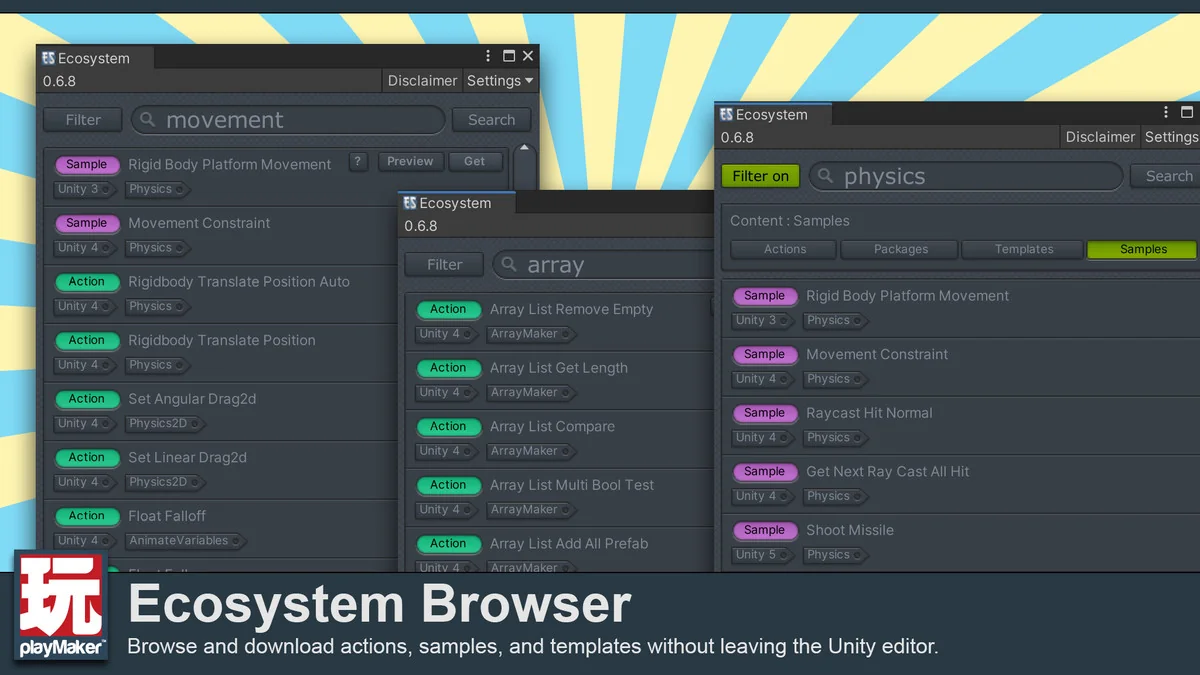
Task: Click into the search field containing 'array'
Action: tap(600, 265)
